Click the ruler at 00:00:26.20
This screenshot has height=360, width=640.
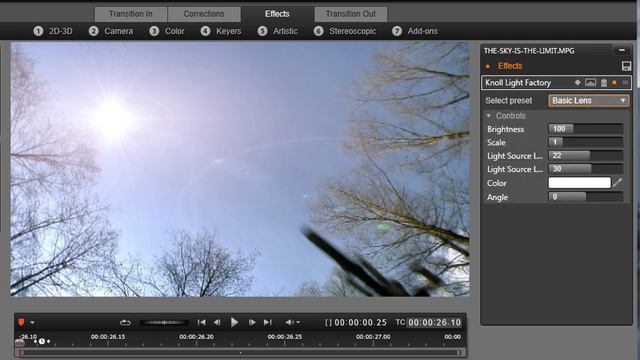pyautogui.click(x=196, y=337)
